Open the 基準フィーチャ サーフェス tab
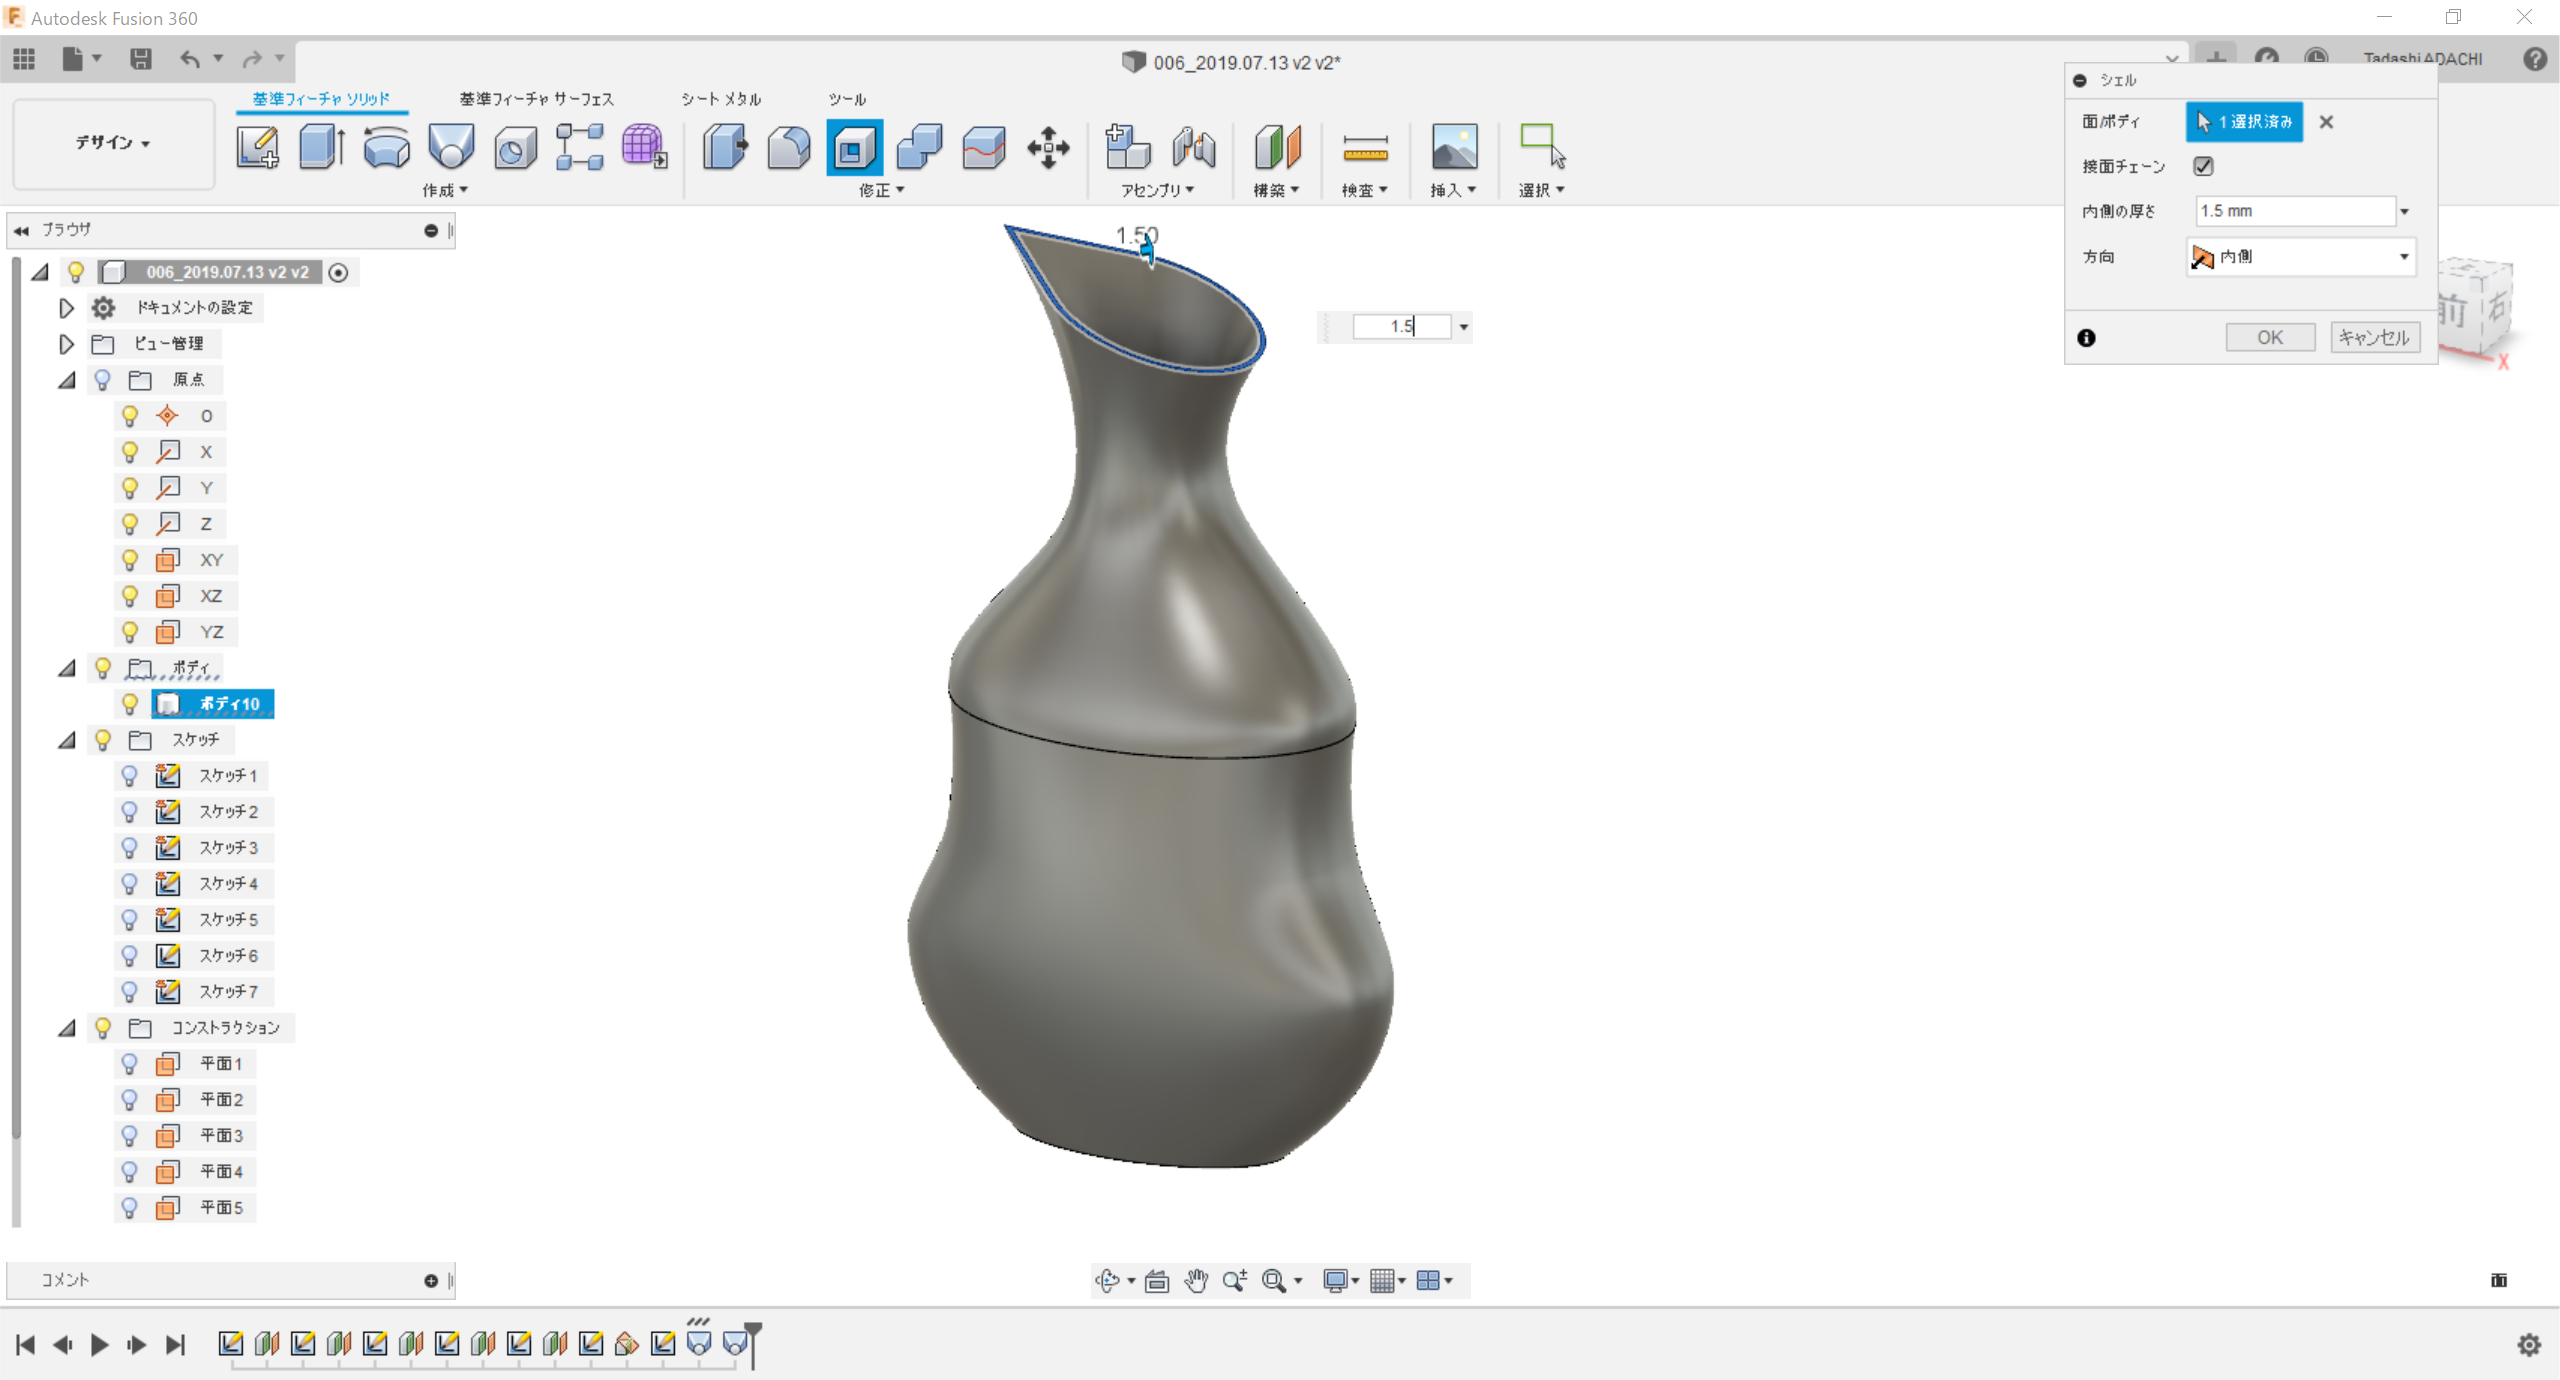Image resolution: width=2560 pixels, height=1380 pixels. tap(536, 99)
